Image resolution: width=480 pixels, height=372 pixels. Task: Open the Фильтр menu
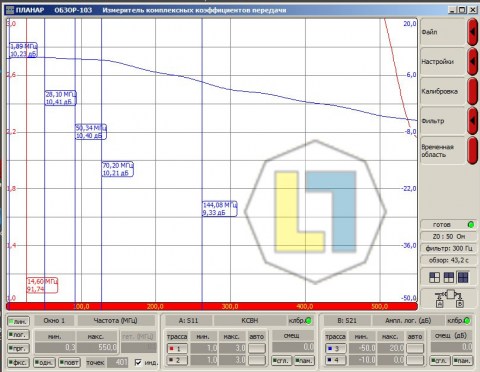pos(443,121)
